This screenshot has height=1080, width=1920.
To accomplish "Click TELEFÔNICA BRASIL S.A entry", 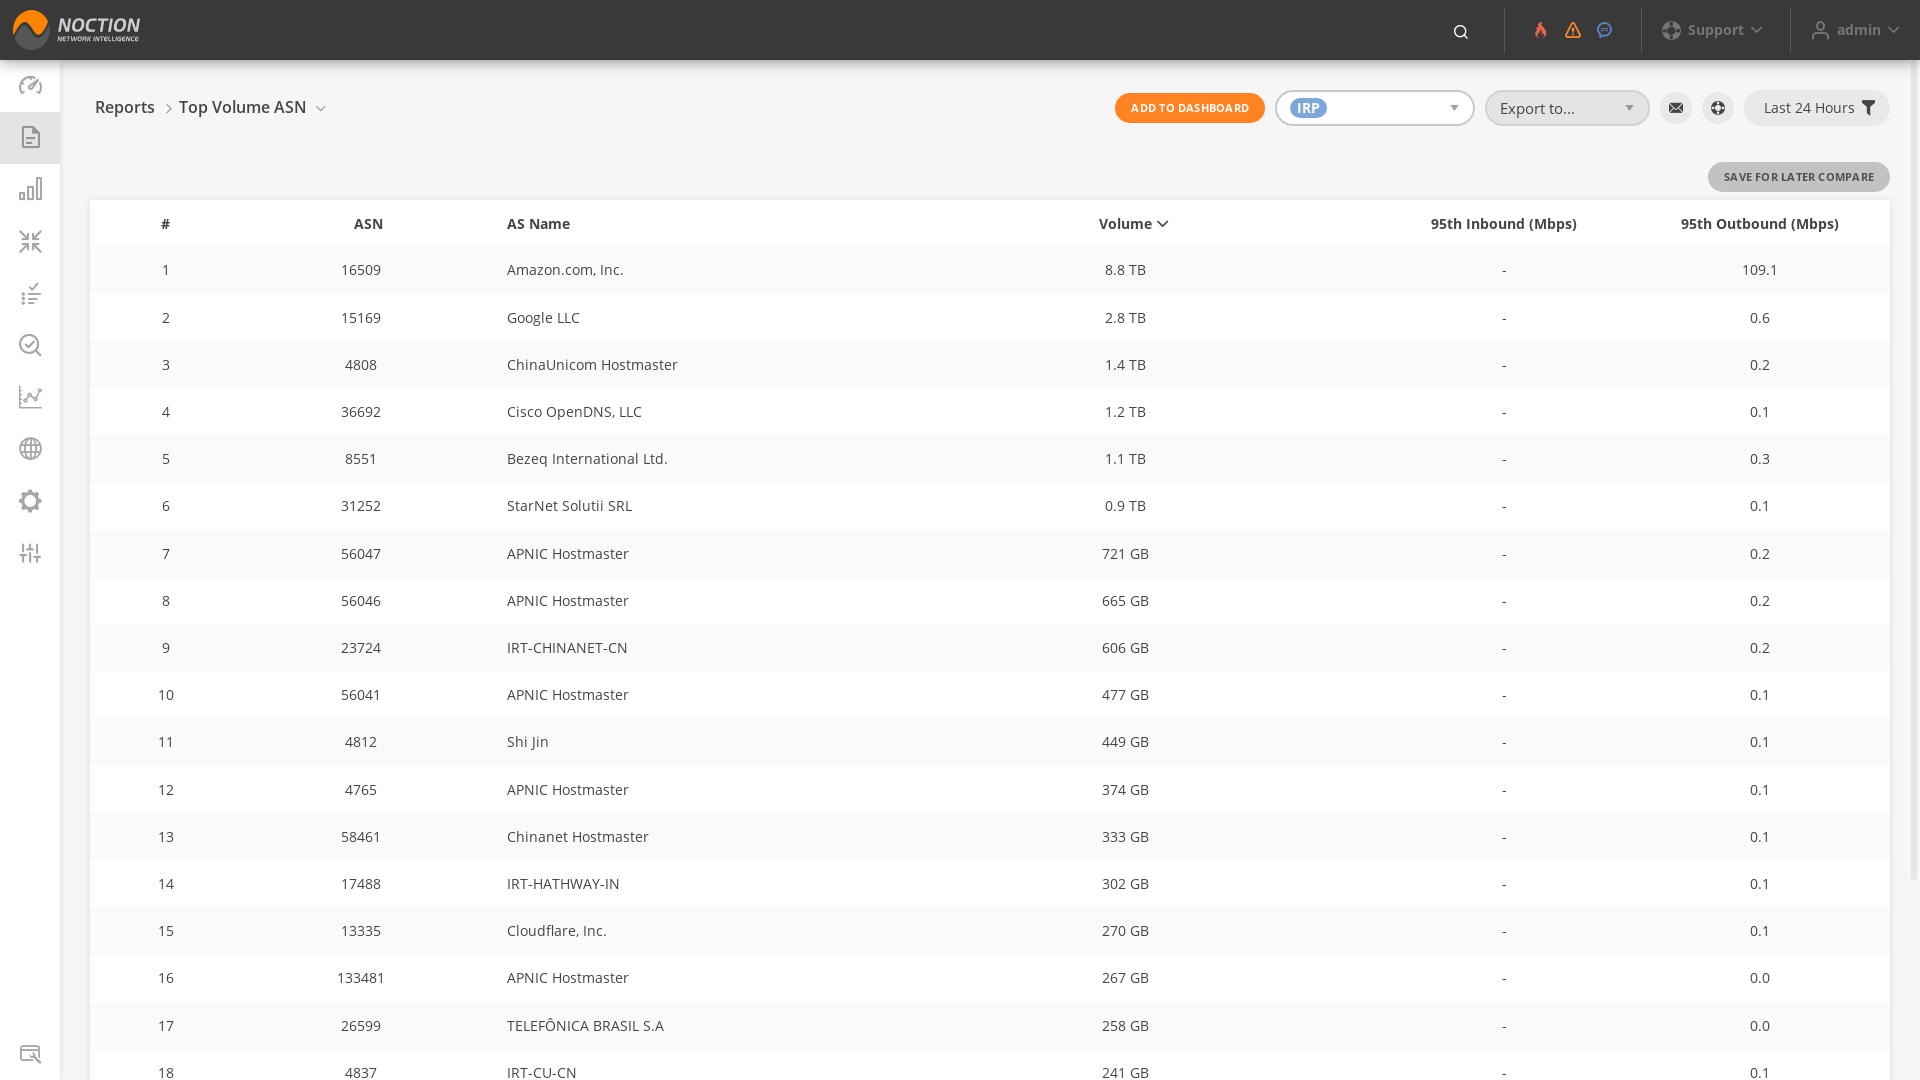I will [x=585, y=1025].
